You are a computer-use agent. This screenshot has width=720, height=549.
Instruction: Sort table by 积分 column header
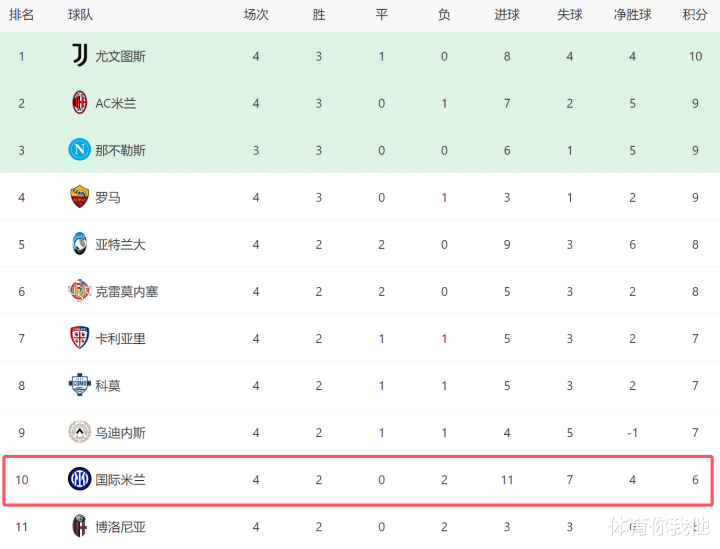(x=694, y=15)
